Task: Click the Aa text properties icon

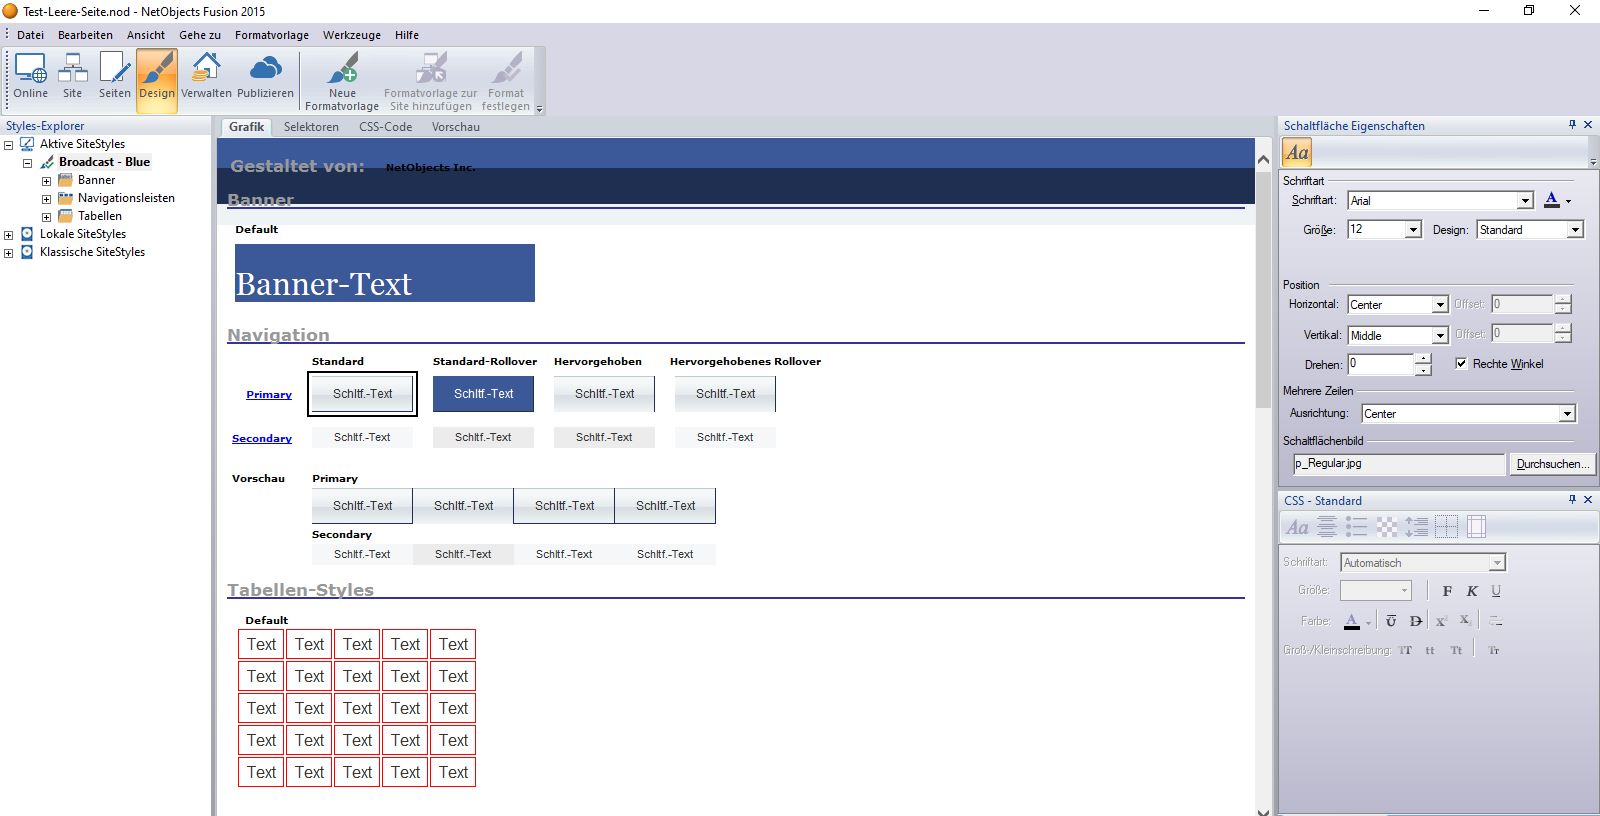Action: pos(1297,153)
